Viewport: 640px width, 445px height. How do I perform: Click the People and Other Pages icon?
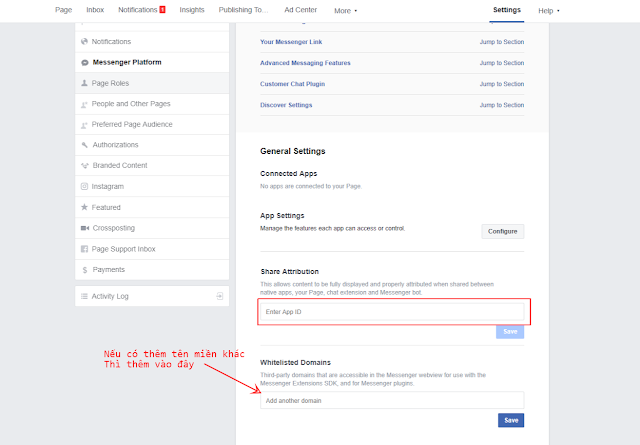click(x=84, y=105)
